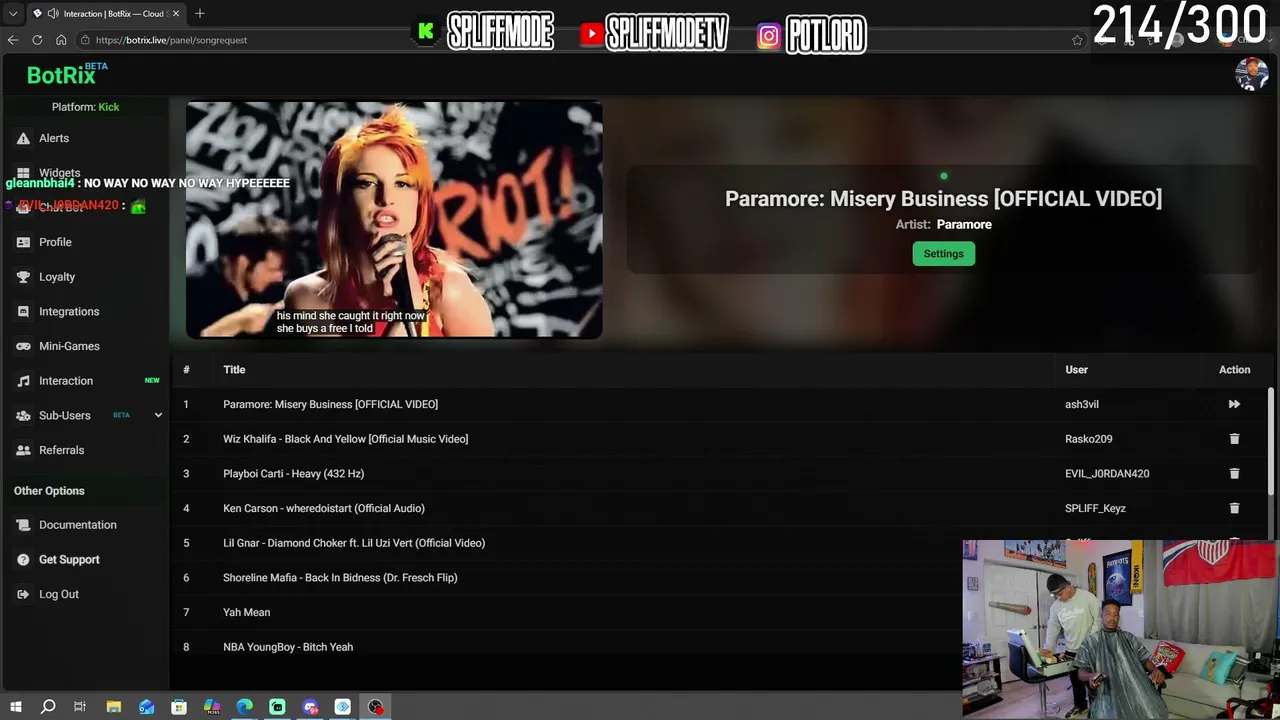
Task: Open the Windows Start menu
Action: (x=15, y=707)
